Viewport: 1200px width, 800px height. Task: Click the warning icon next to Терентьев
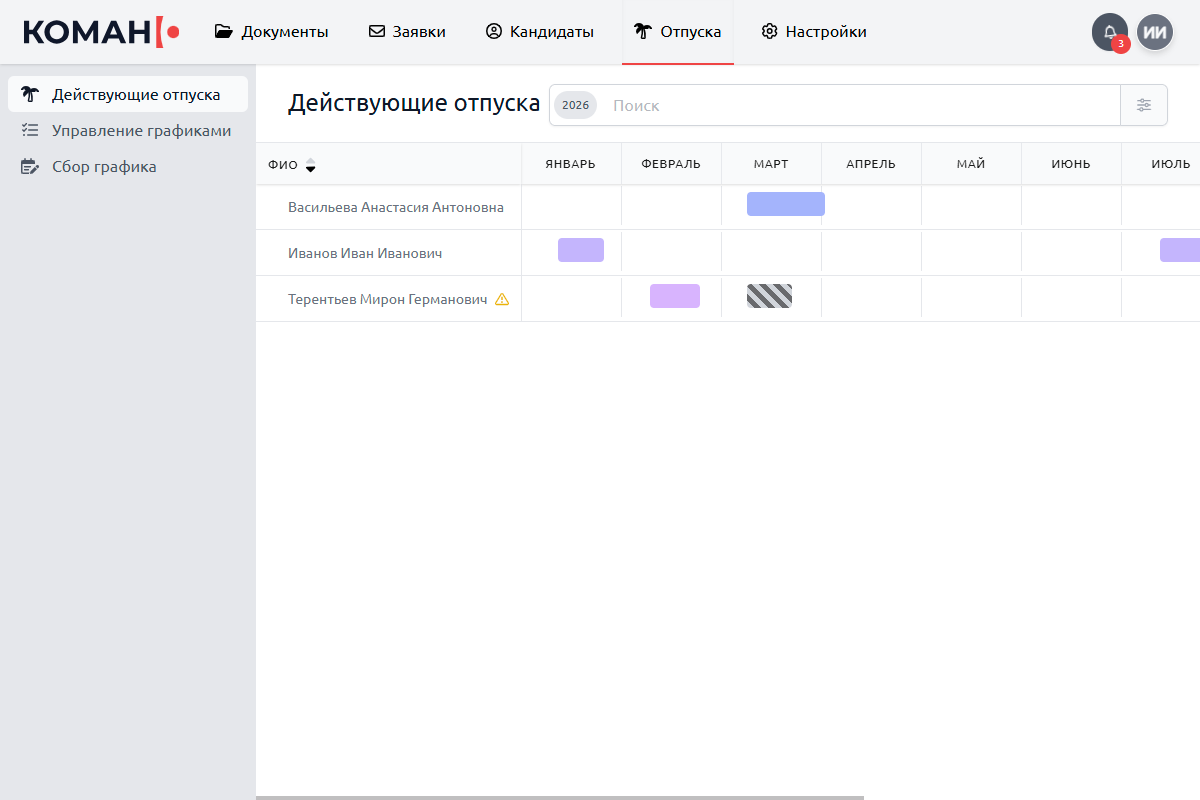502,299
